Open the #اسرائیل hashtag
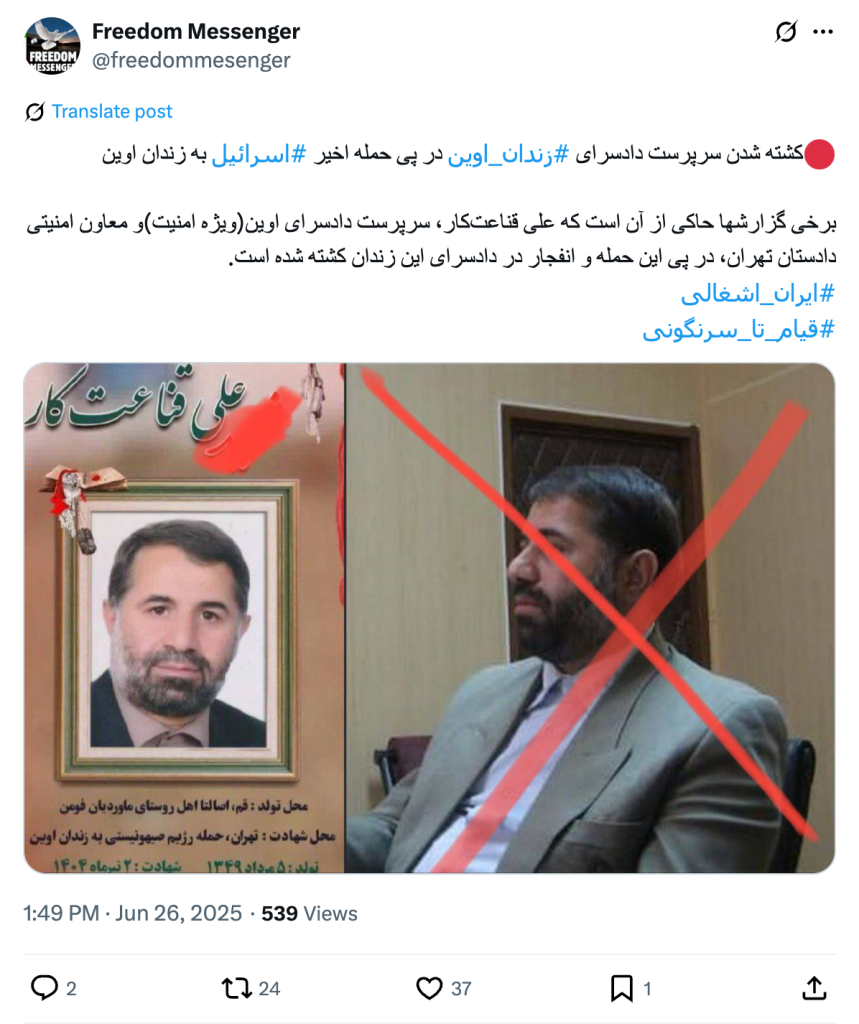Image resolution: width=859 pixels, height=1024 pixels. (259, 154)
